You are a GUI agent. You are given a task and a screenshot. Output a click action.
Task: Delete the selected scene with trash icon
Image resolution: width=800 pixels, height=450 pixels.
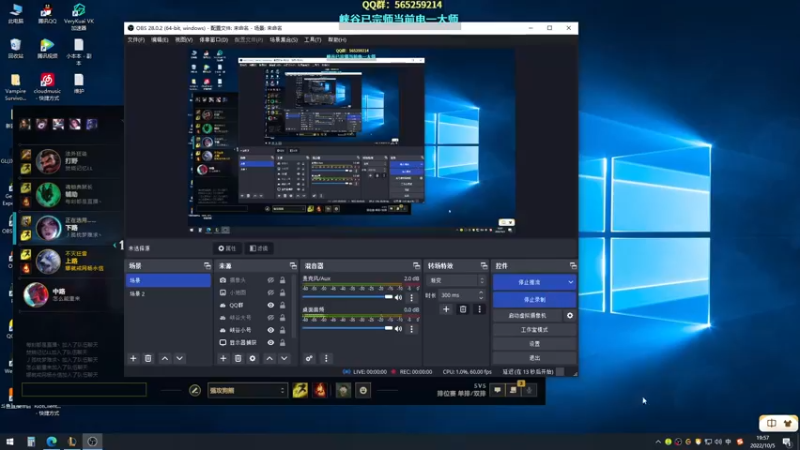(x=148, y=359)
